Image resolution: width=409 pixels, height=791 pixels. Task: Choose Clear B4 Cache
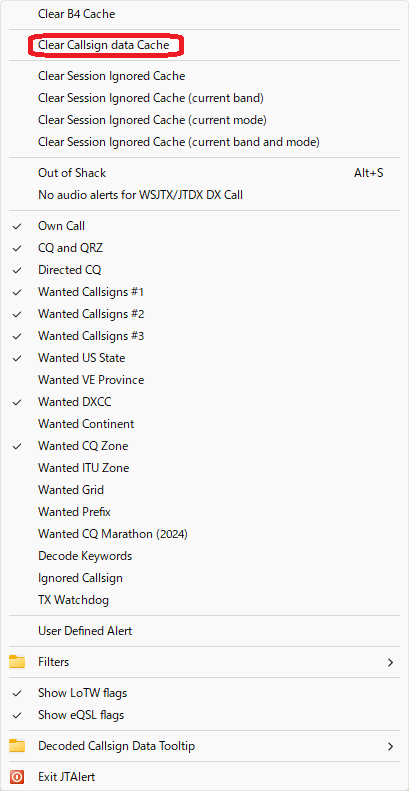pos(204,14)
